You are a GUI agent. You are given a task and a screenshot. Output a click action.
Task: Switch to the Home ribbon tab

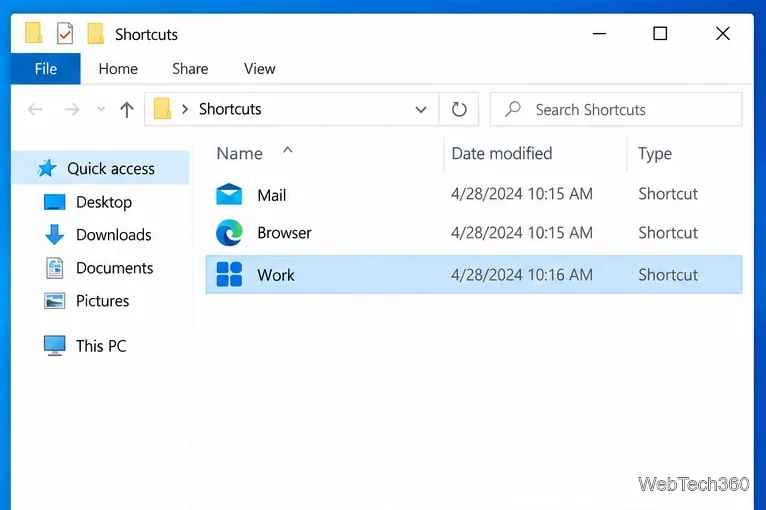(x=118, y=69)
